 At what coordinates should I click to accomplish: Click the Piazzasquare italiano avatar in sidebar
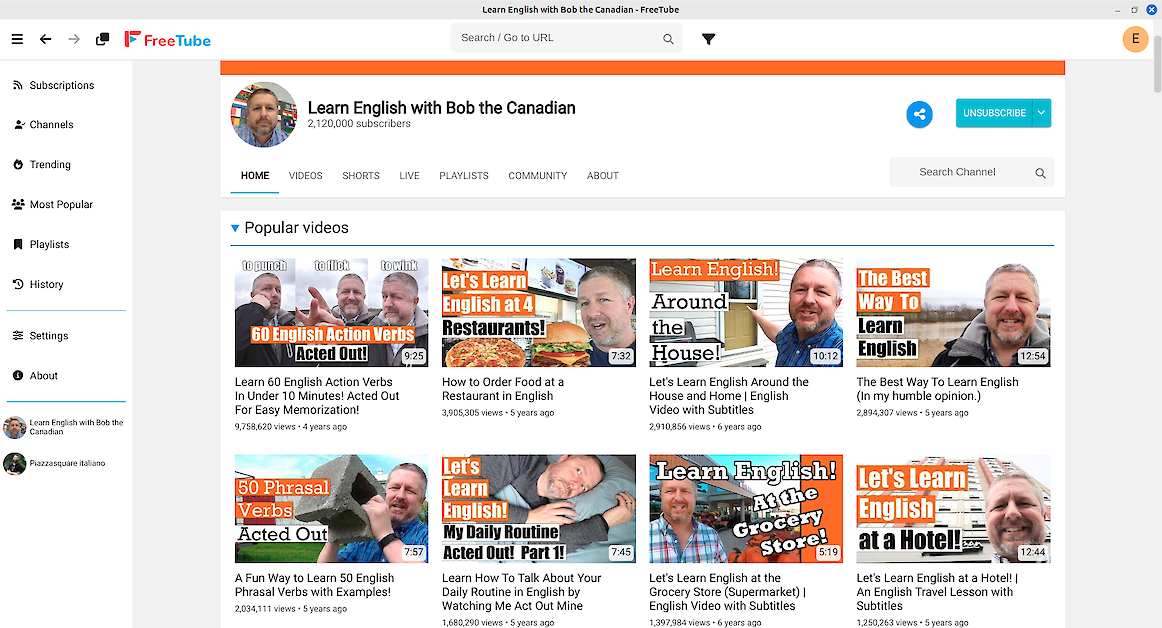click(15, 463)
